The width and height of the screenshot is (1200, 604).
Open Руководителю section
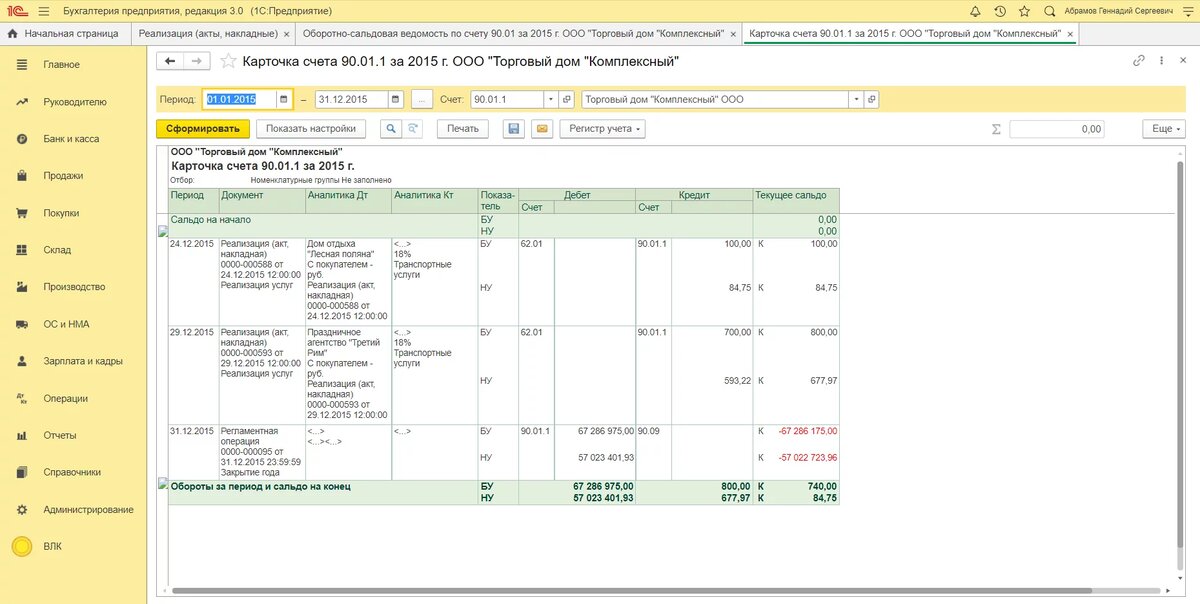[x=75, y=102]
